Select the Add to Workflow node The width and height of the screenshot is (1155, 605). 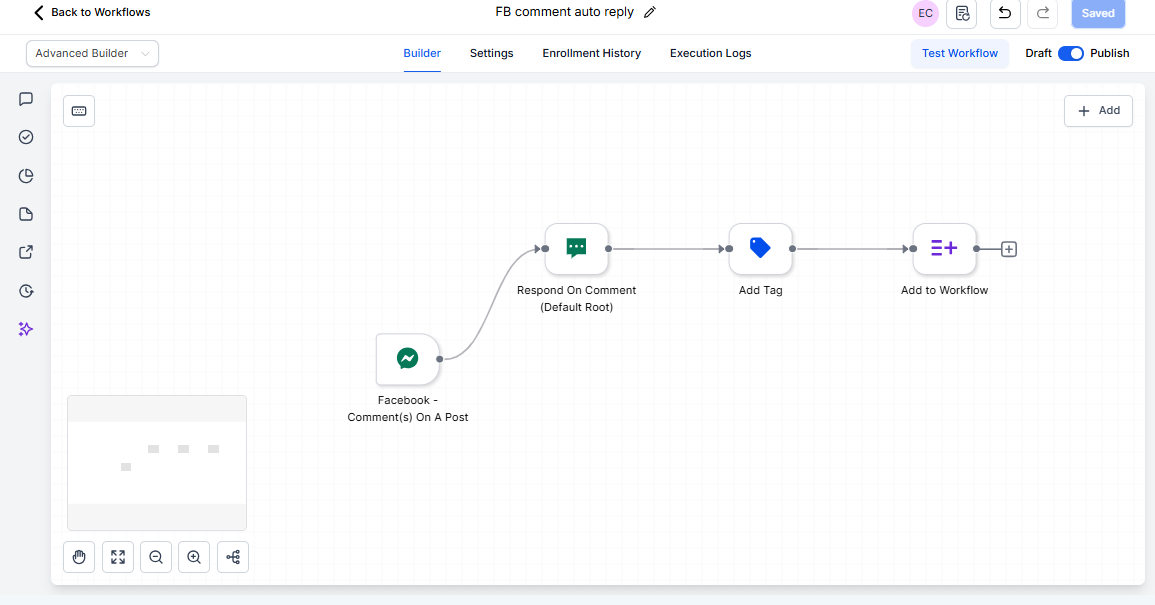[944, 248]
